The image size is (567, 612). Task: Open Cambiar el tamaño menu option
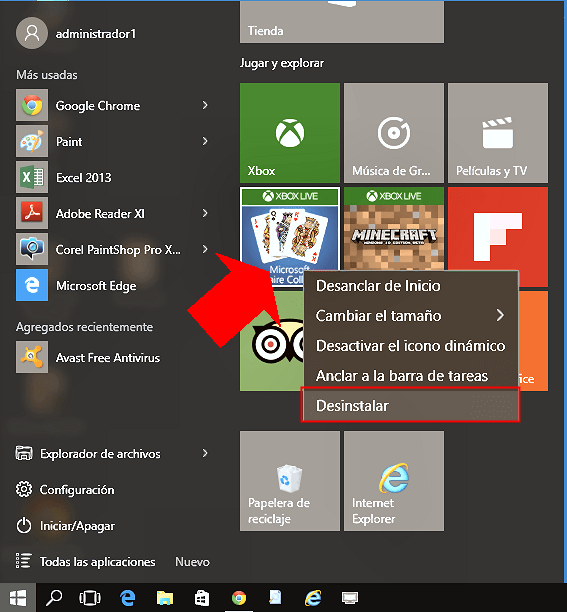point(411,315)
